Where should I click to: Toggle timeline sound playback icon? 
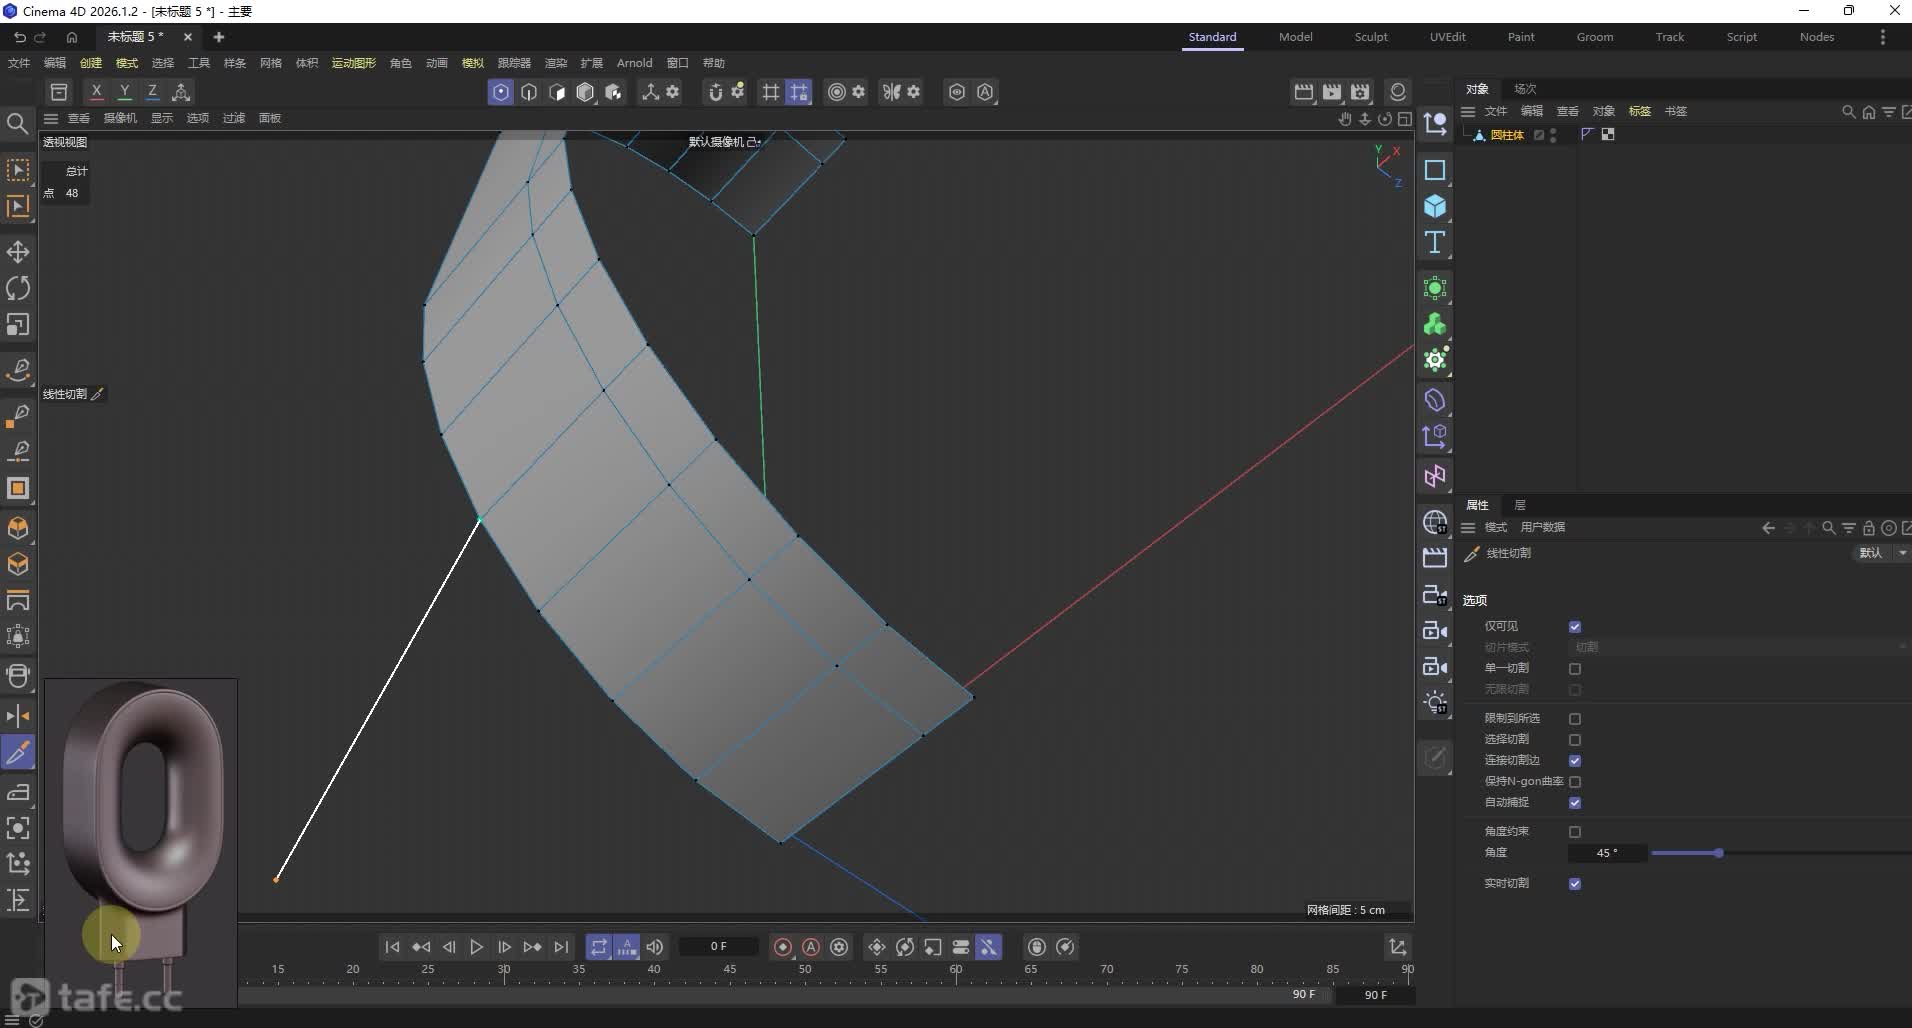(655, 947)
